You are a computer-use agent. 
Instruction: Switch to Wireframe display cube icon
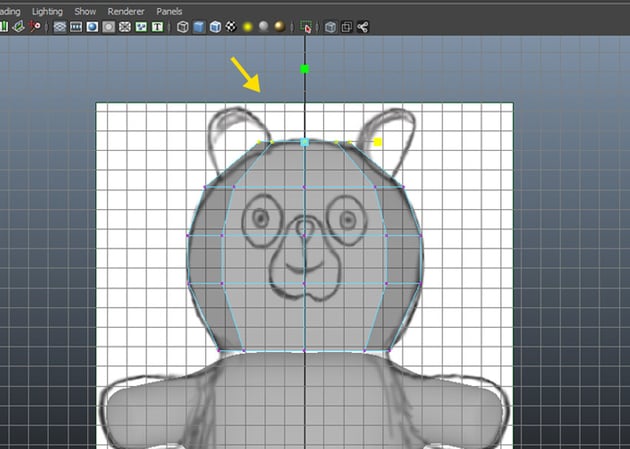pyautogui.click(x=183, y=27)
